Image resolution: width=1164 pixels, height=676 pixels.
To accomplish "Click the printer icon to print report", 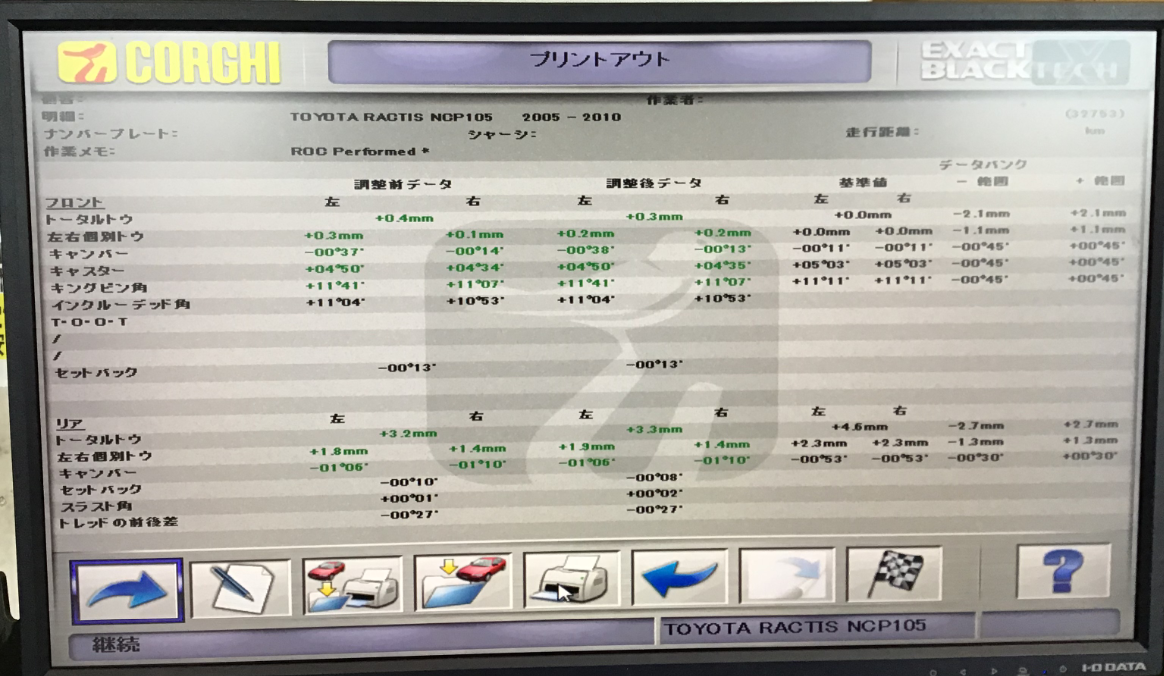I will tap(571, 580).
